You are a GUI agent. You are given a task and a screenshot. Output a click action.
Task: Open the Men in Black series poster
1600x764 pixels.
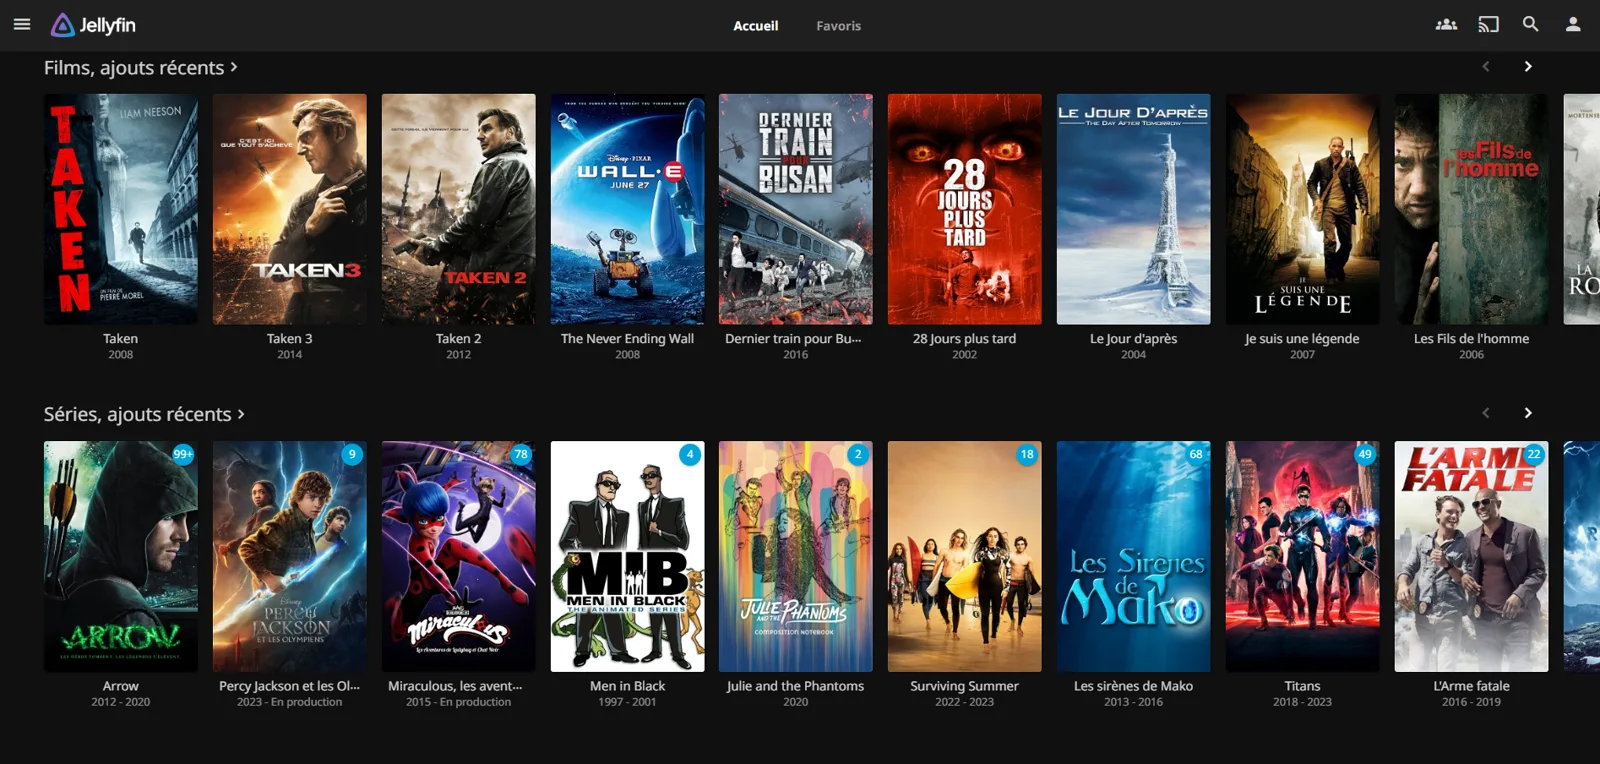click(x=628, y=556)
